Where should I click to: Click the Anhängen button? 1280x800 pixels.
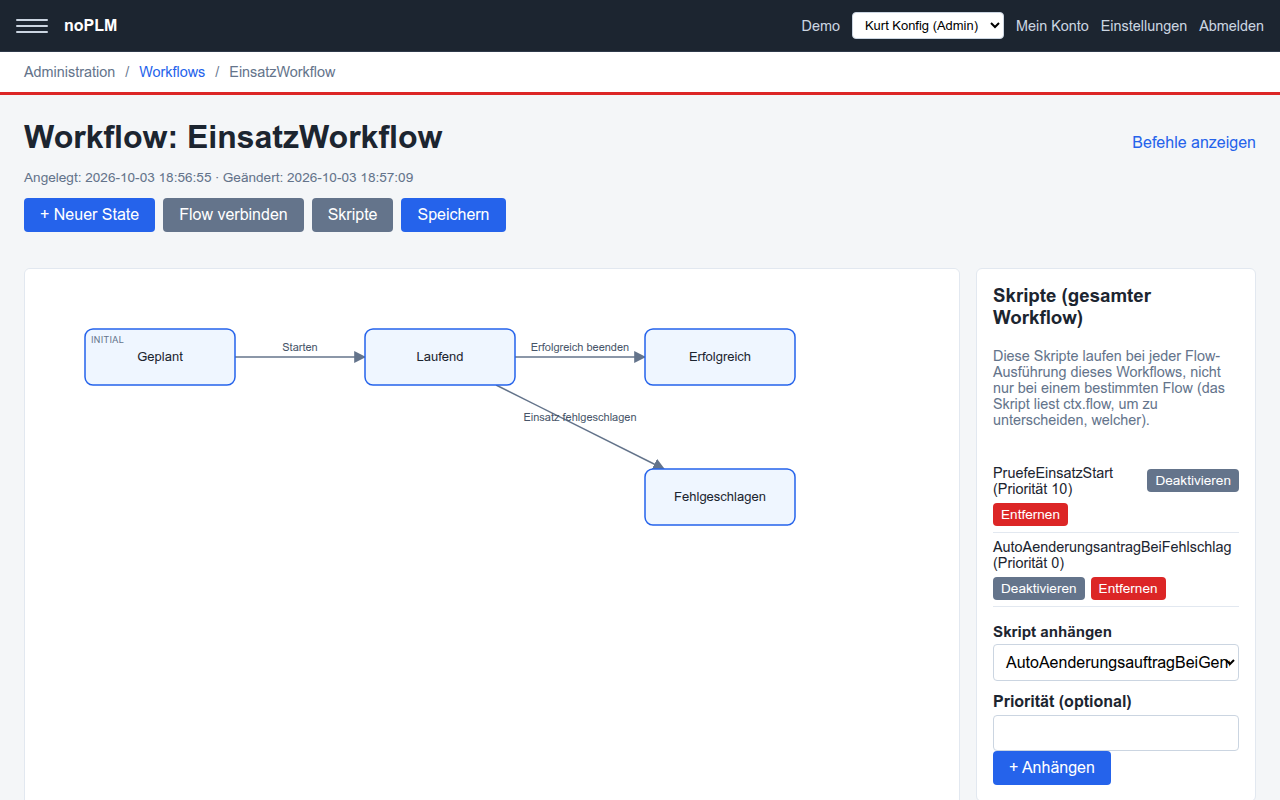click(1052, 768)
